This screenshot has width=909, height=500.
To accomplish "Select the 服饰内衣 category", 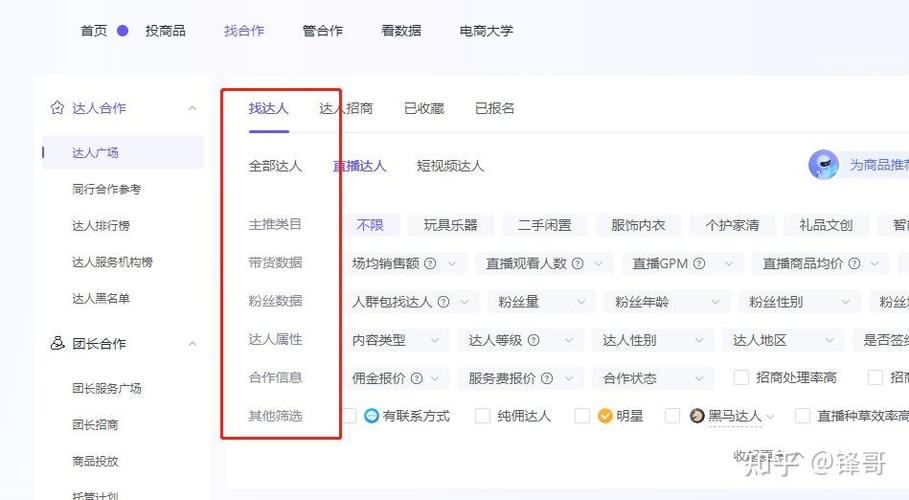I will pyautogui.click(x=638, y=225).
